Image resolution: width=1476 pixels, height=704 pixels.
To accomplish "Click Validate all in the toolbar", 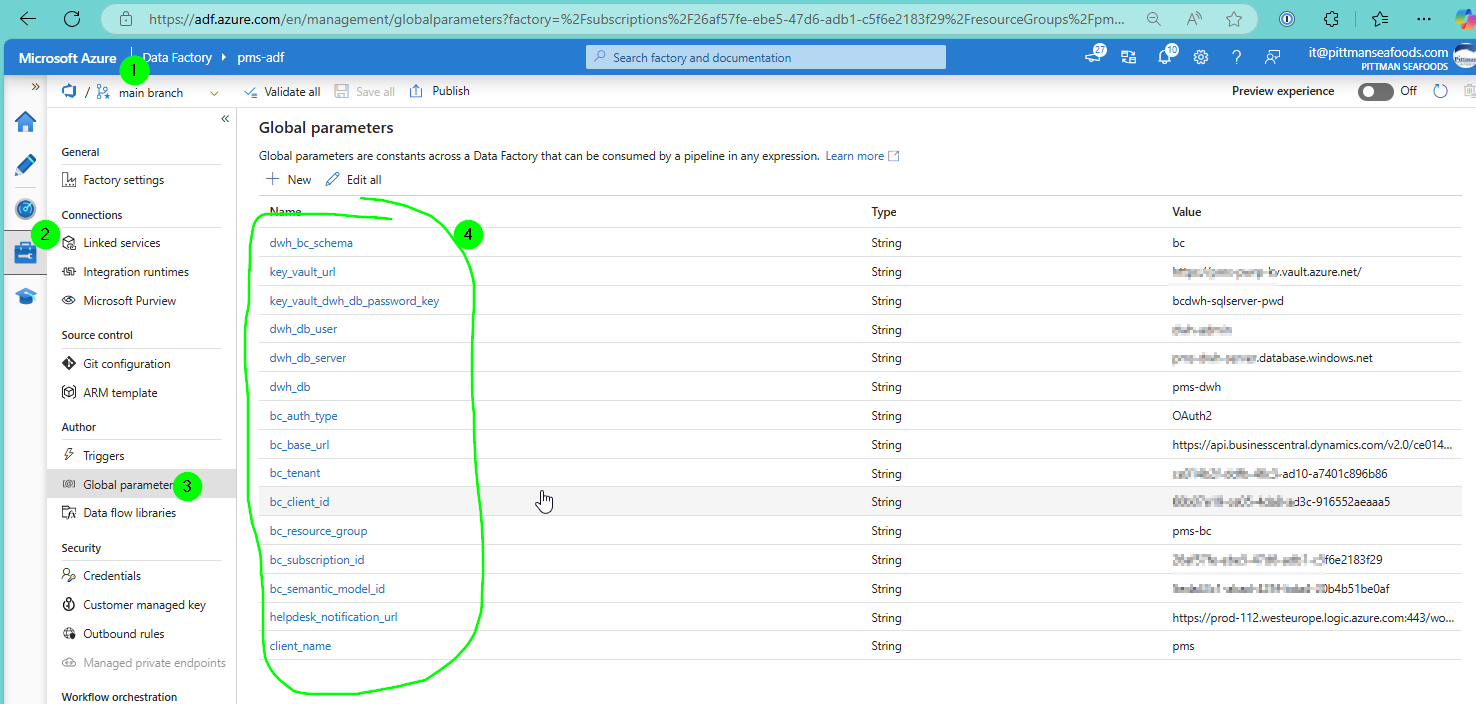I will click(x=282, y=91).
